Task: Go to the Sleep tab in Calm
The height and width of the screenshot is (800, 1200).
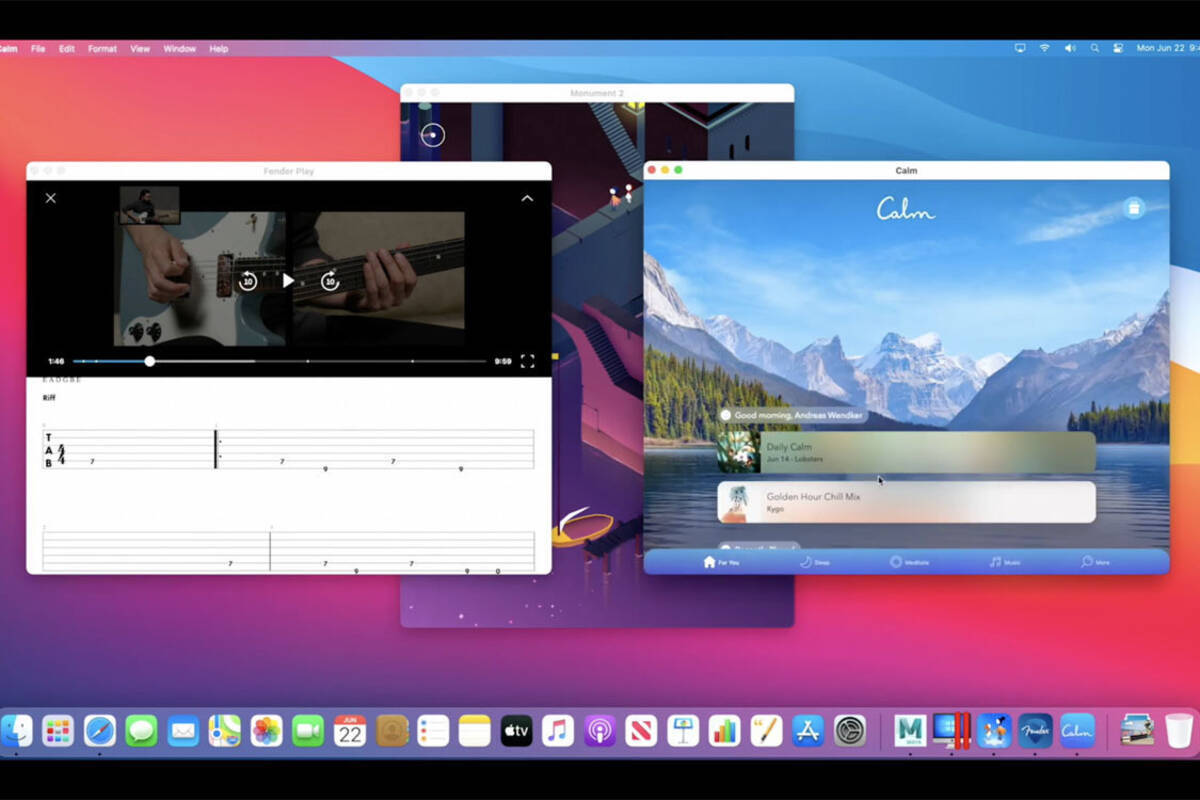Action: (815, 562)
